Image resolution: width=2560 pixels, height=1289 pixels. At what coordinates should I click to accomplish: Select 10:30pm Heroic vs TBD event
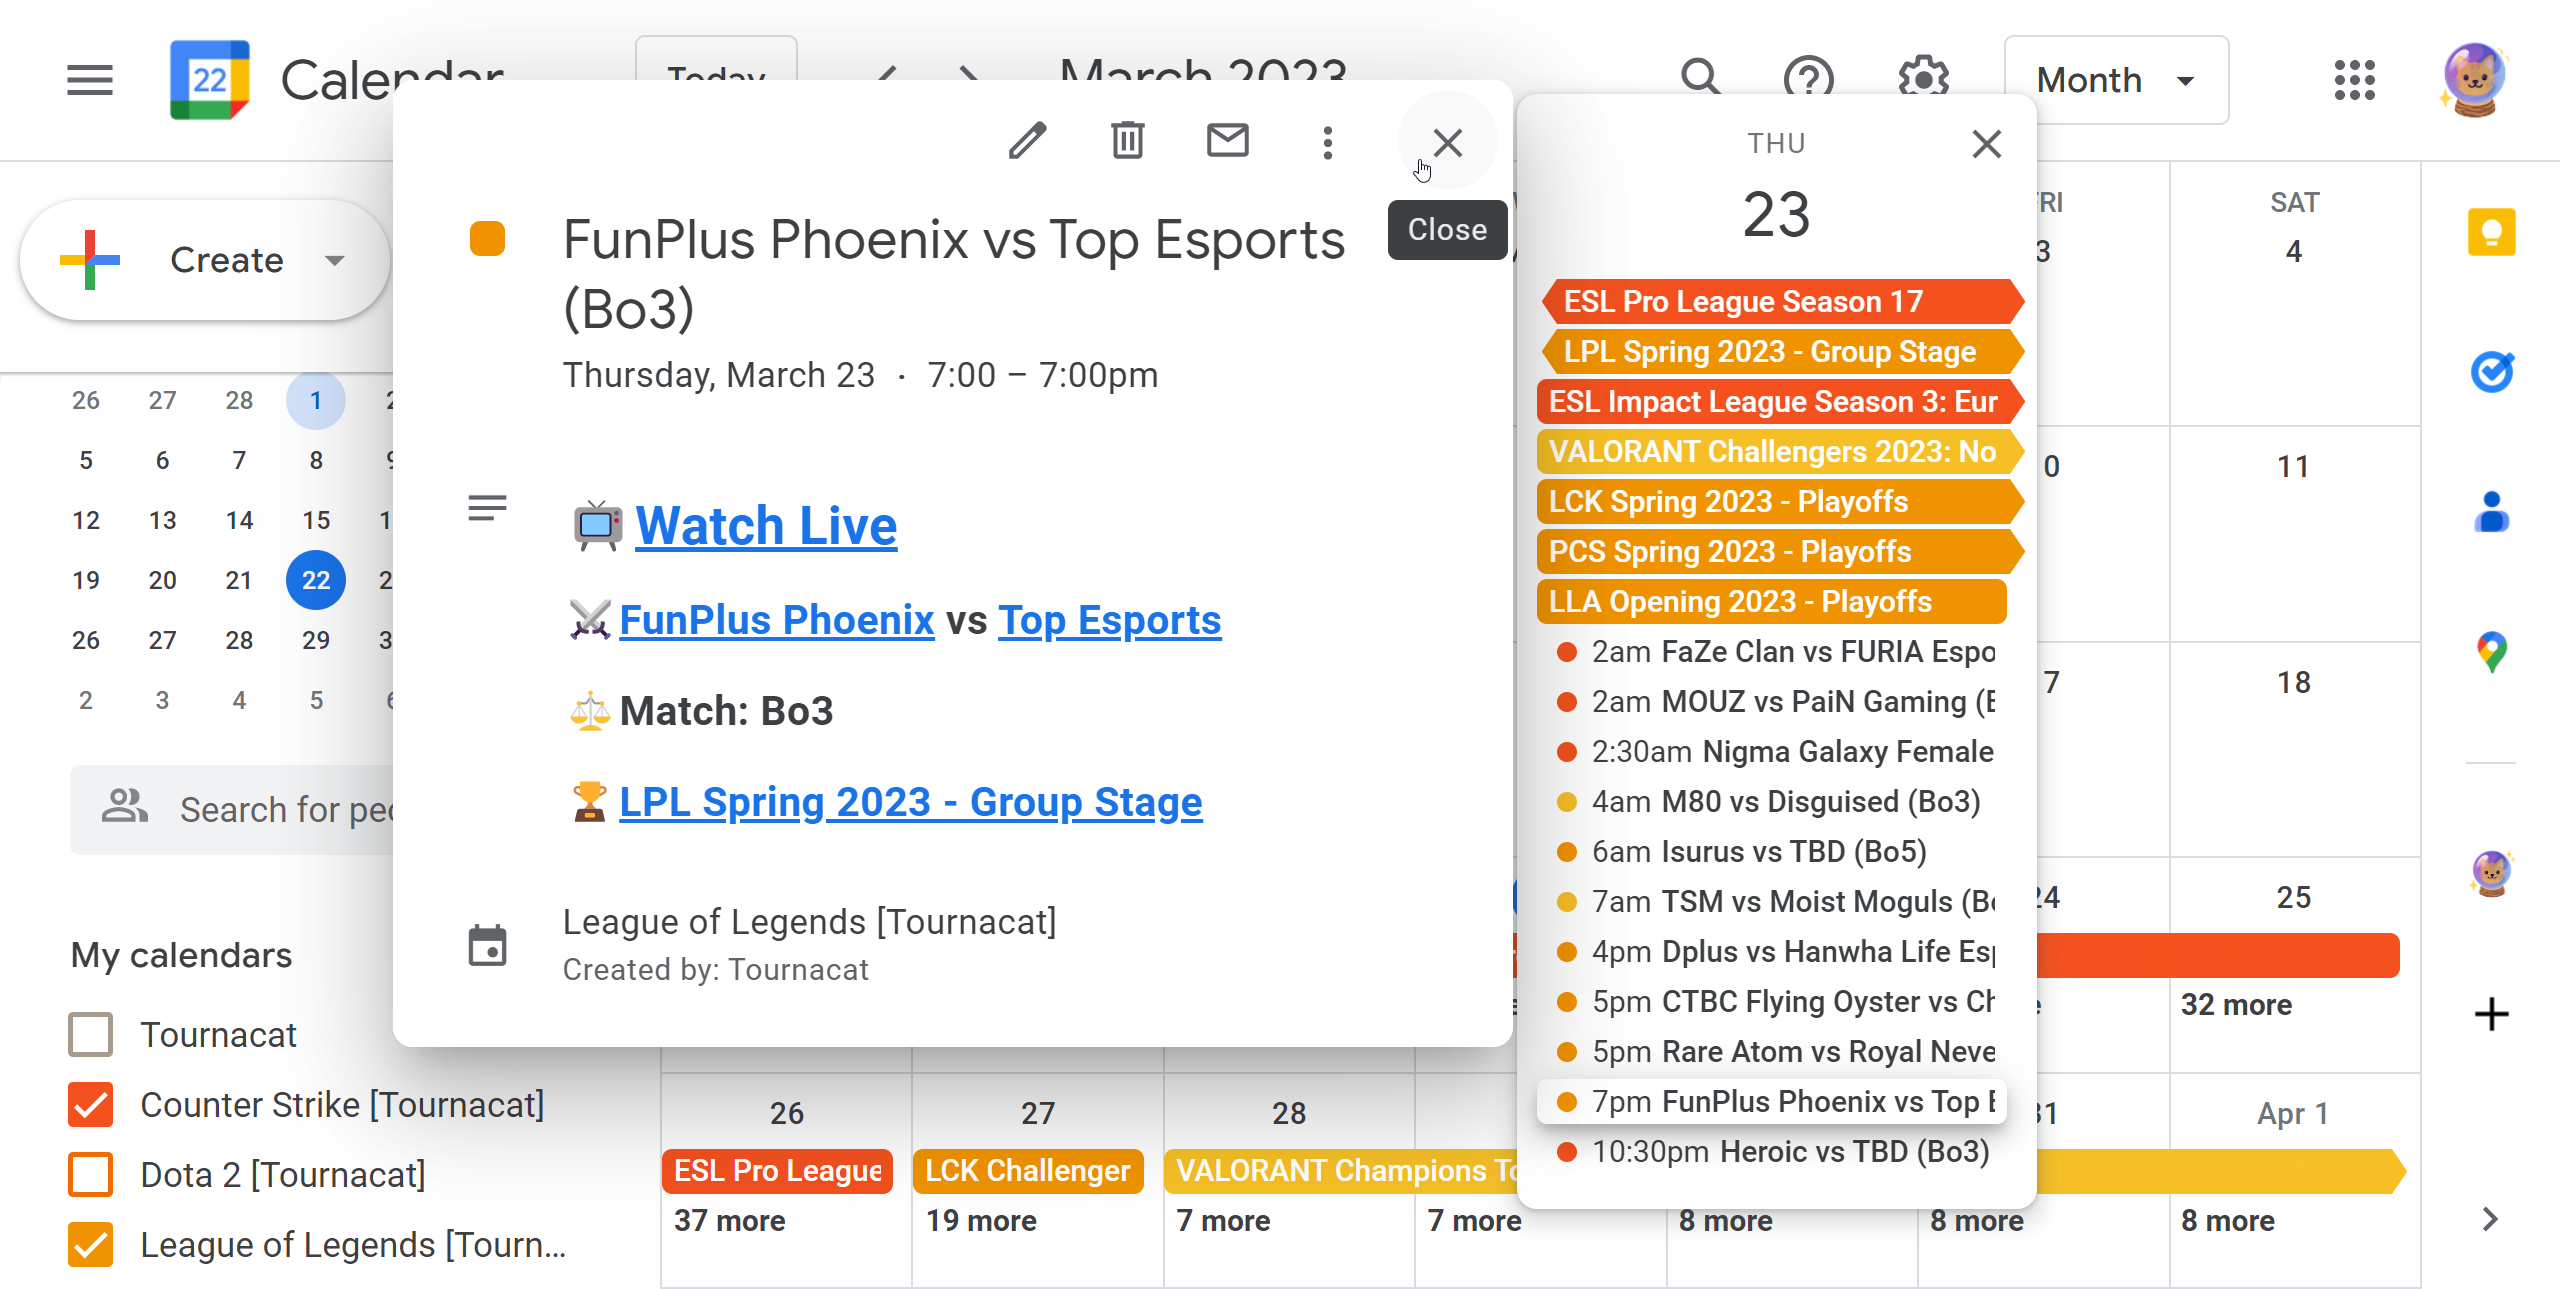coord(1772,1151)
